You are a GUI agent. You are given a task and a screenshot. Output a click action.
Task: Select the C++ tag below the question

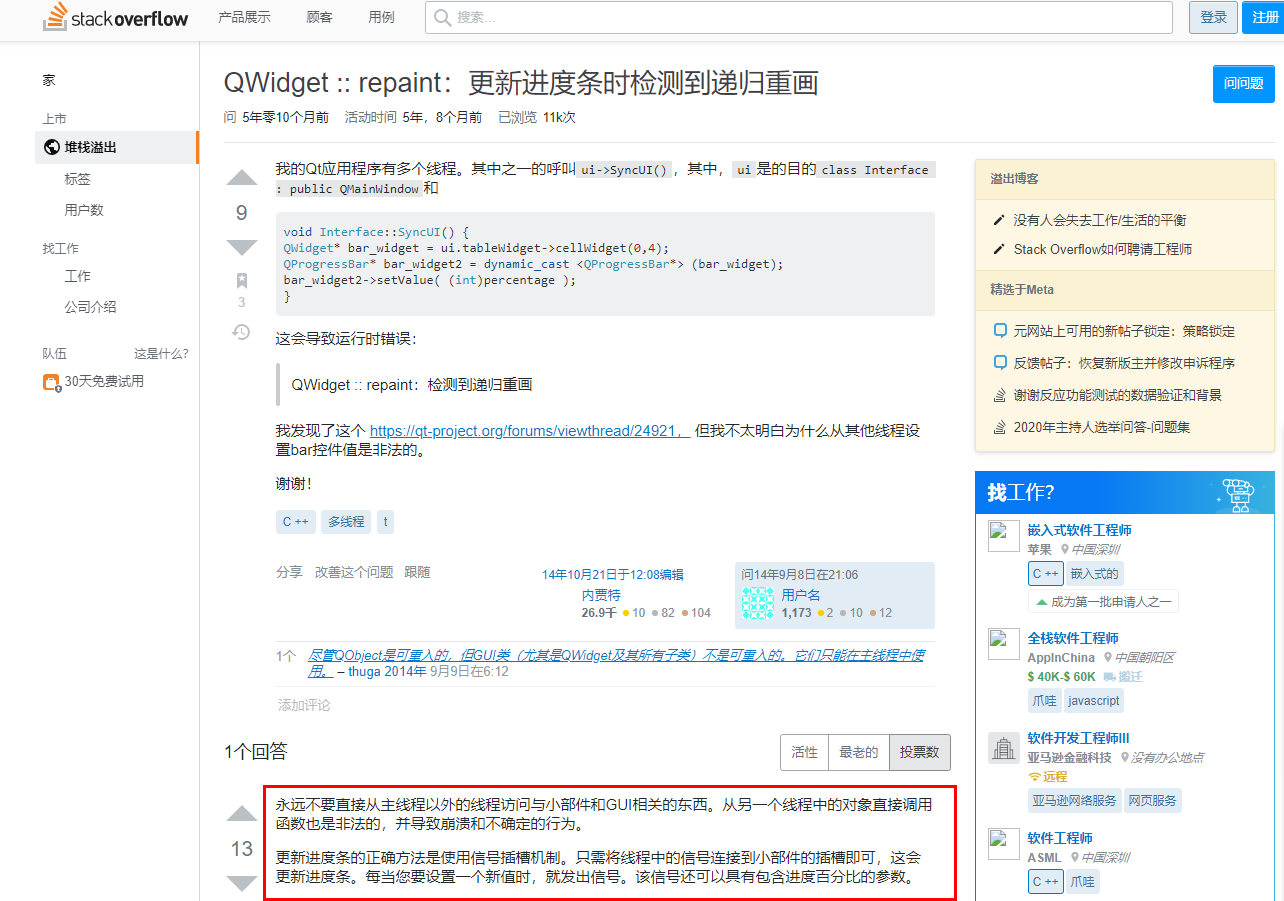pos(295,521)
